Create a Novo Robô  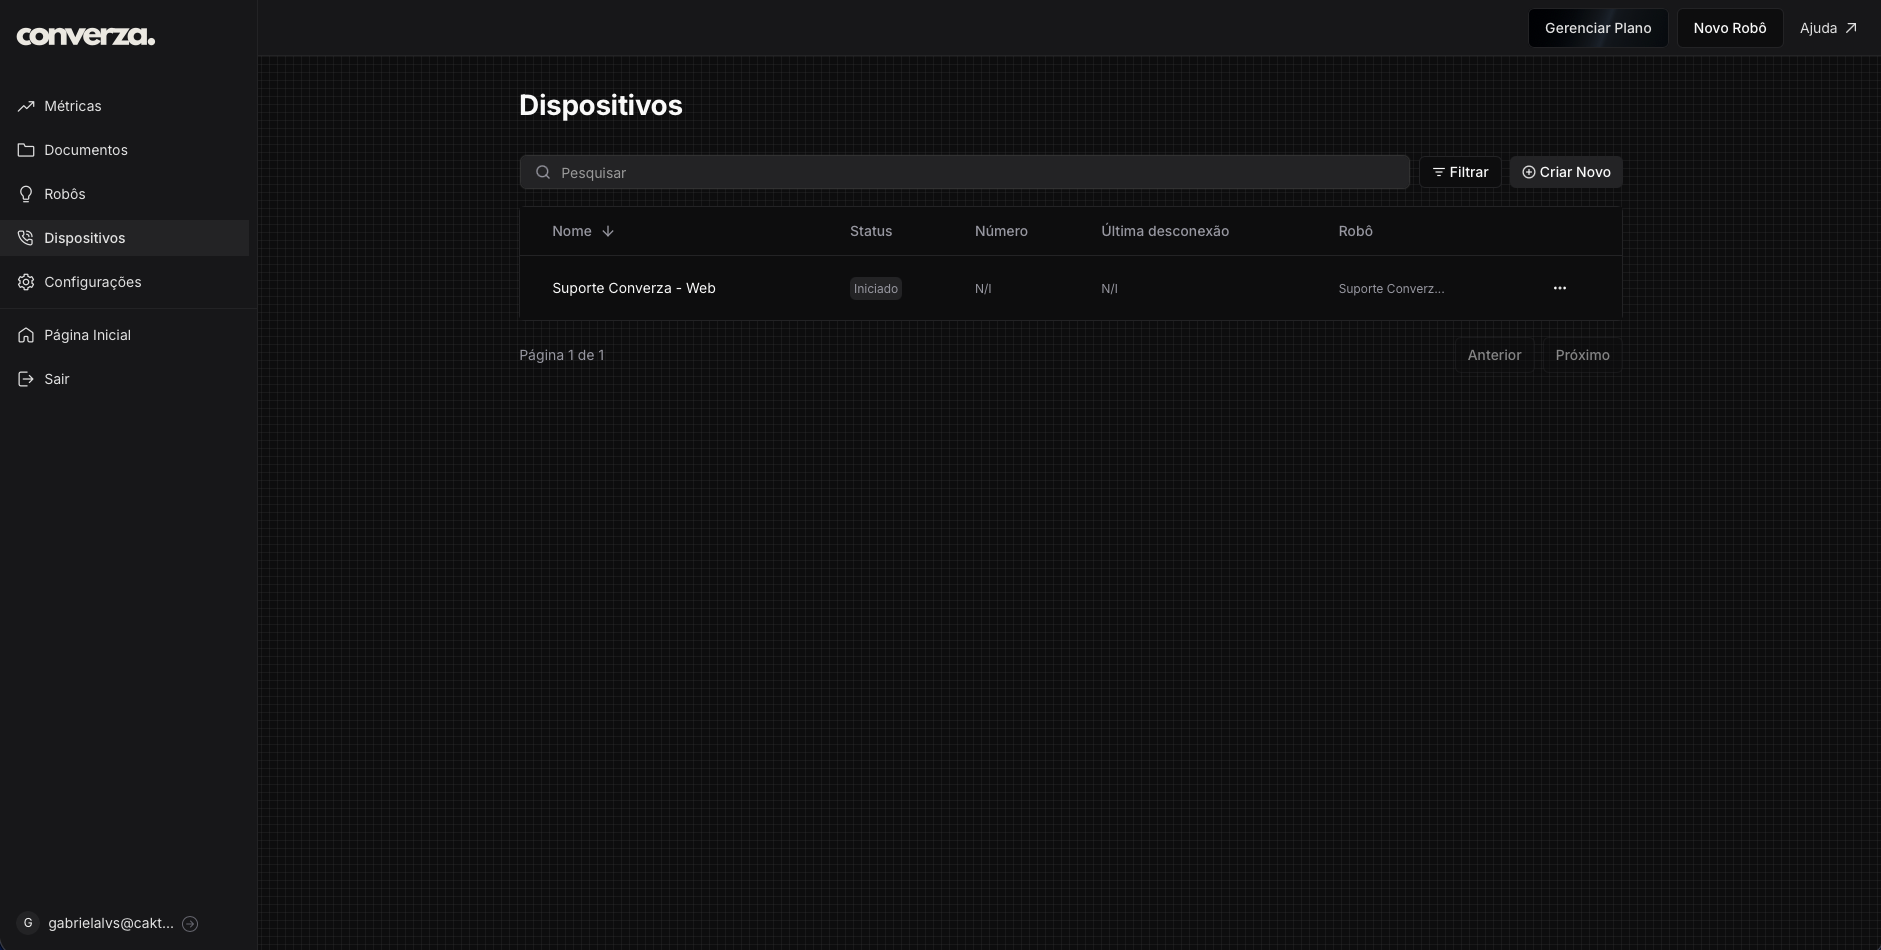pyautogui.click(x=1730, y=28)
